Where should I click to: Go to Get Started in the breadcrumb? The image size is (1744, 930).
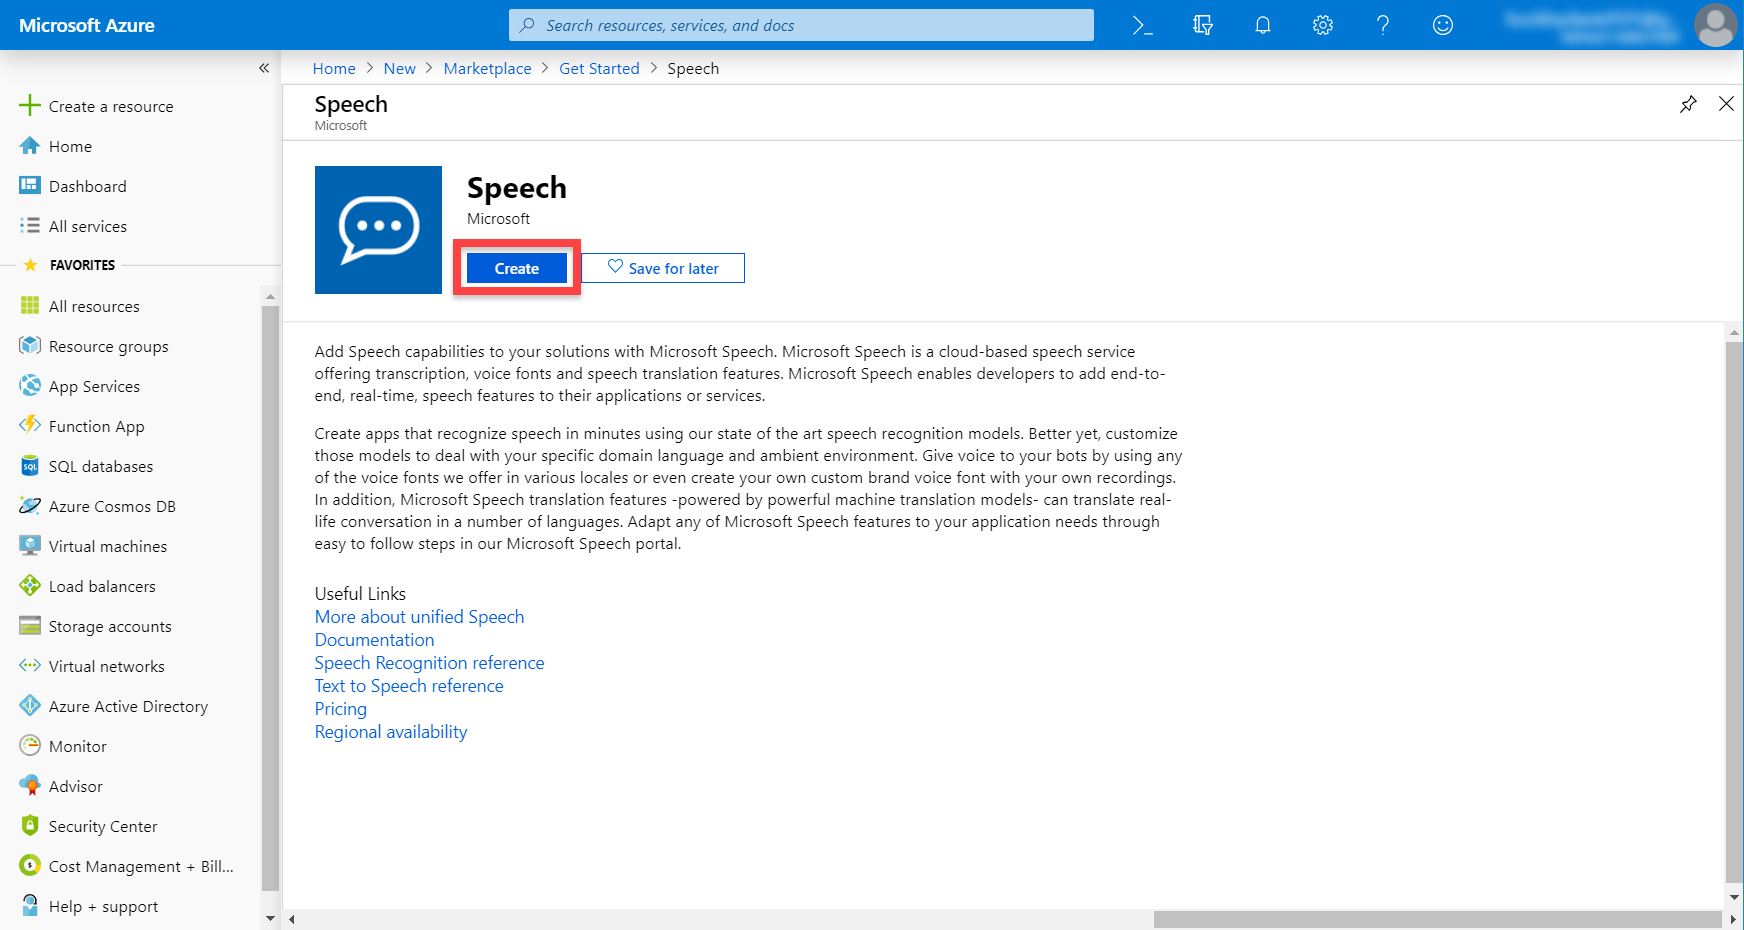coord(599,68)
